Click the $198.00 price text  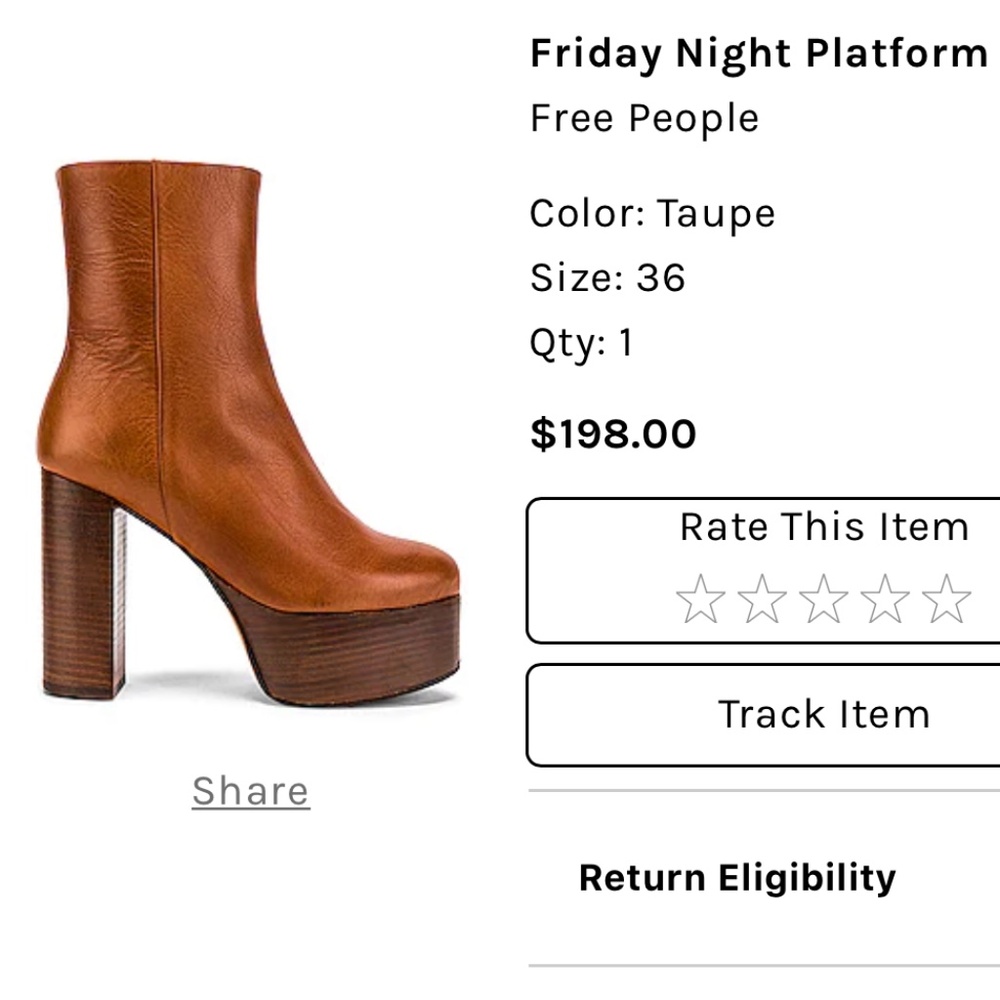(614, 434)
